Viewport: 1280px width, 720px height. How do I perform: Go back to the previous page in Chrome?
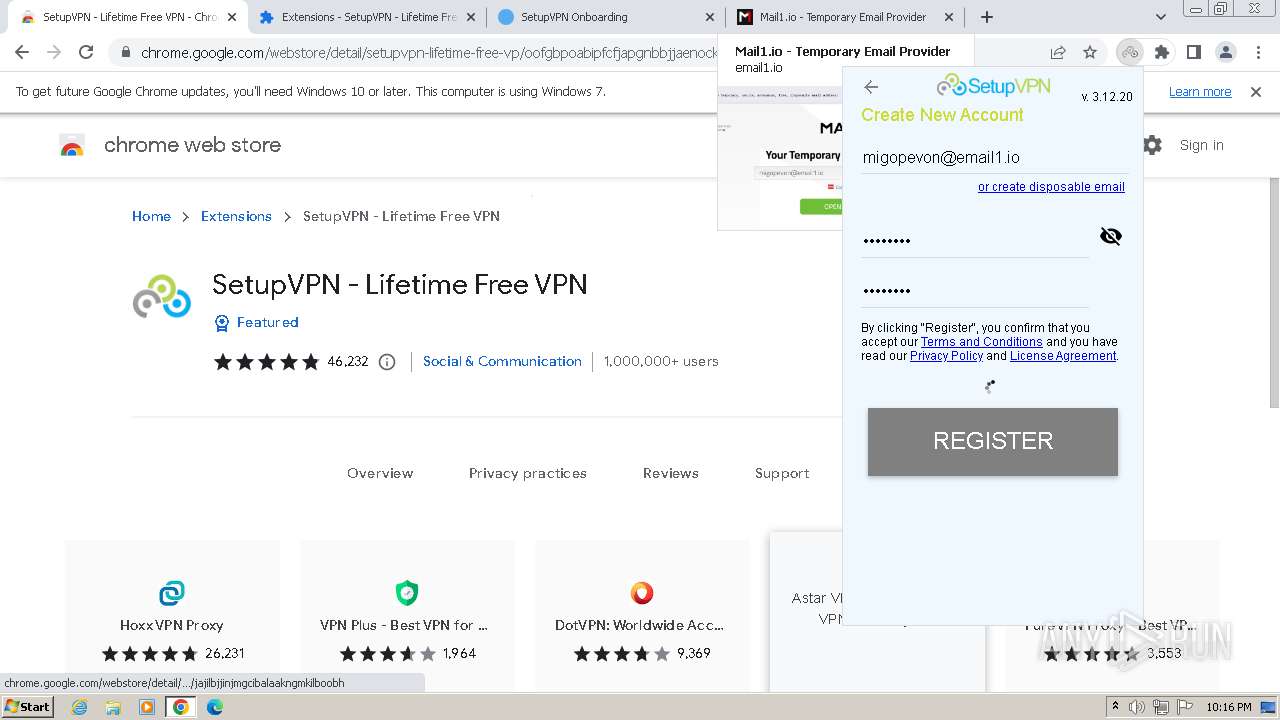click(22, 53)
